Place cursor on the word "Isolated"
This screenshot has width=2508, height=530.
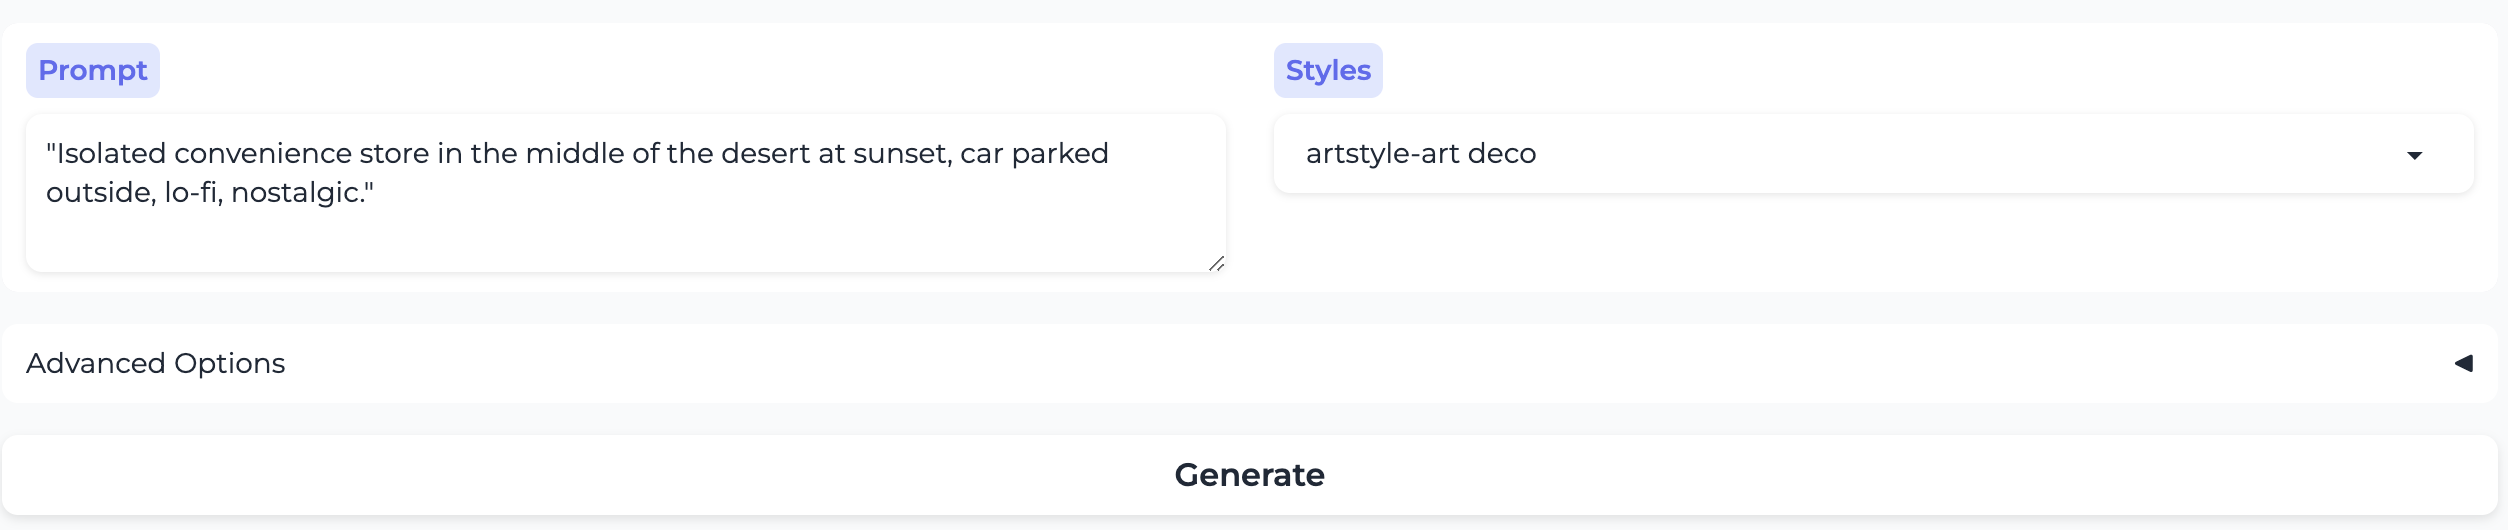[111, 154]
